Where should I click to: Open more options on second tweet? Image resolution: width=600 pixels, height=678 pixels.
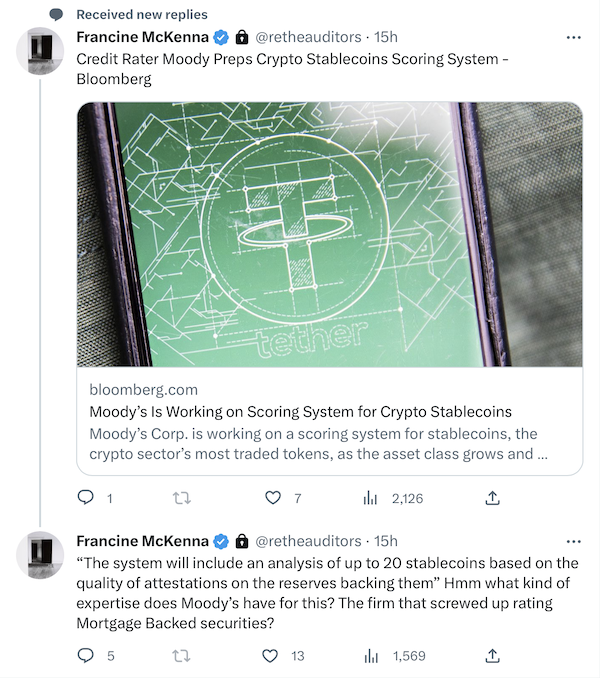(573, 541)
